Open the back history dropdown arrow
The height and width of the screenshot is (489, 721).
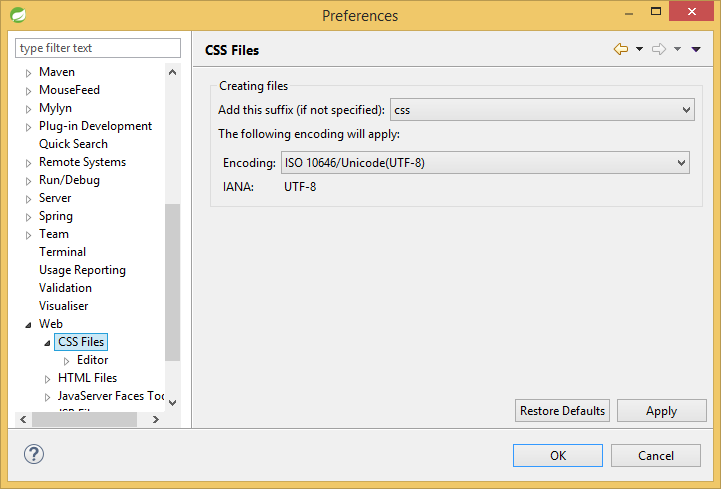pyautogui.click(x=640, y=49)
